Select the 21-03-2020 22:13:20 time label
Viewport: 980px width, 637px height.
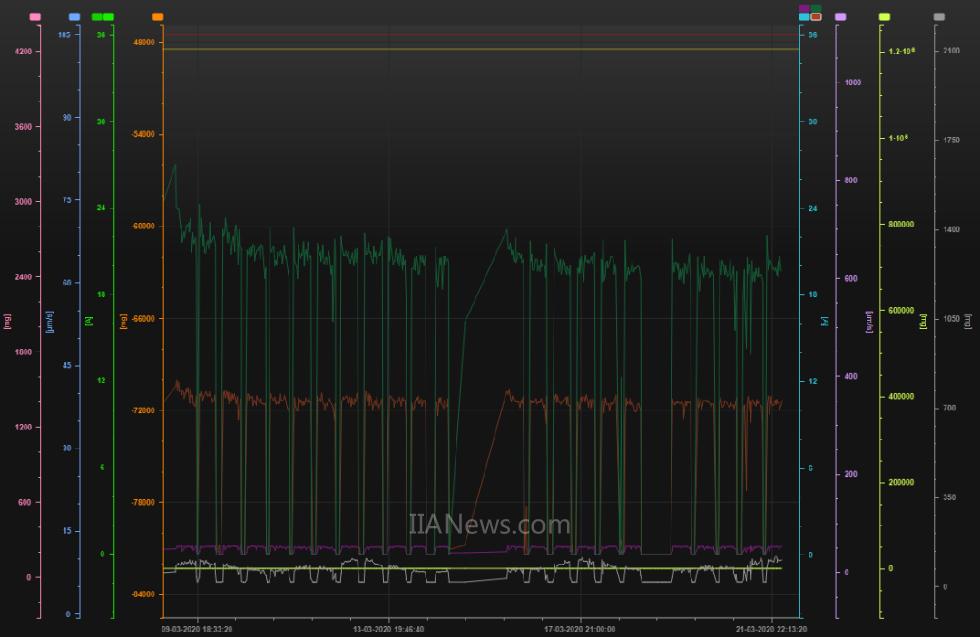coord(770,630)
